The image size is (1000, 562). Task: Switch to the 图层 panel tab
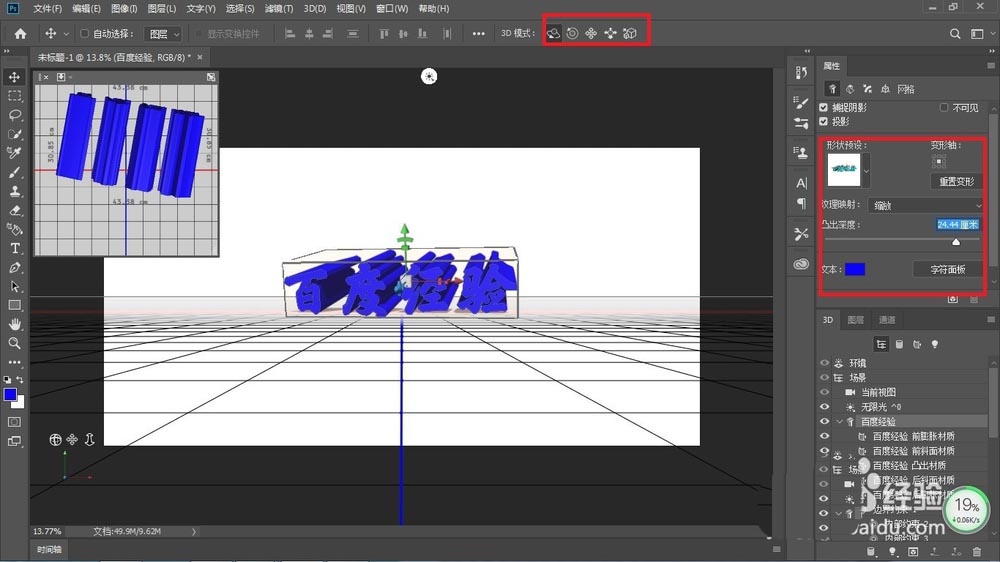pos(855,320)
